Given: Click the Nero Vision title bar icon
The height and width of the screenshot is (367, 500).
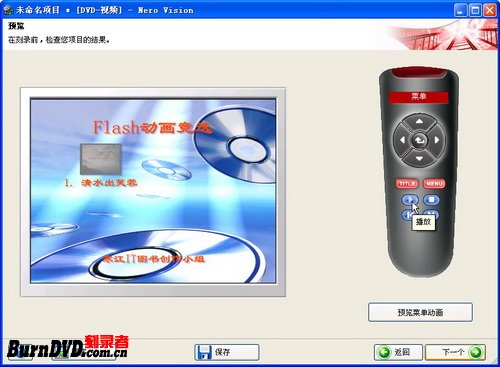Looking at the screenshot, I should click(x=8, y=10).
